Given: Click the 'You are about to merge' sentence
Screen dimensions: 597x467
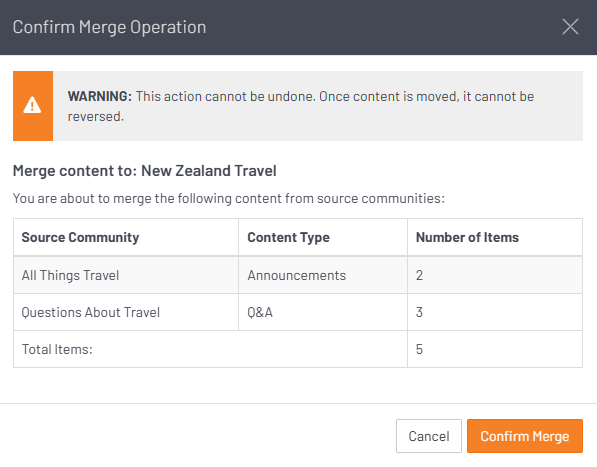Looking at the screenshot, I should coord(229,198).
